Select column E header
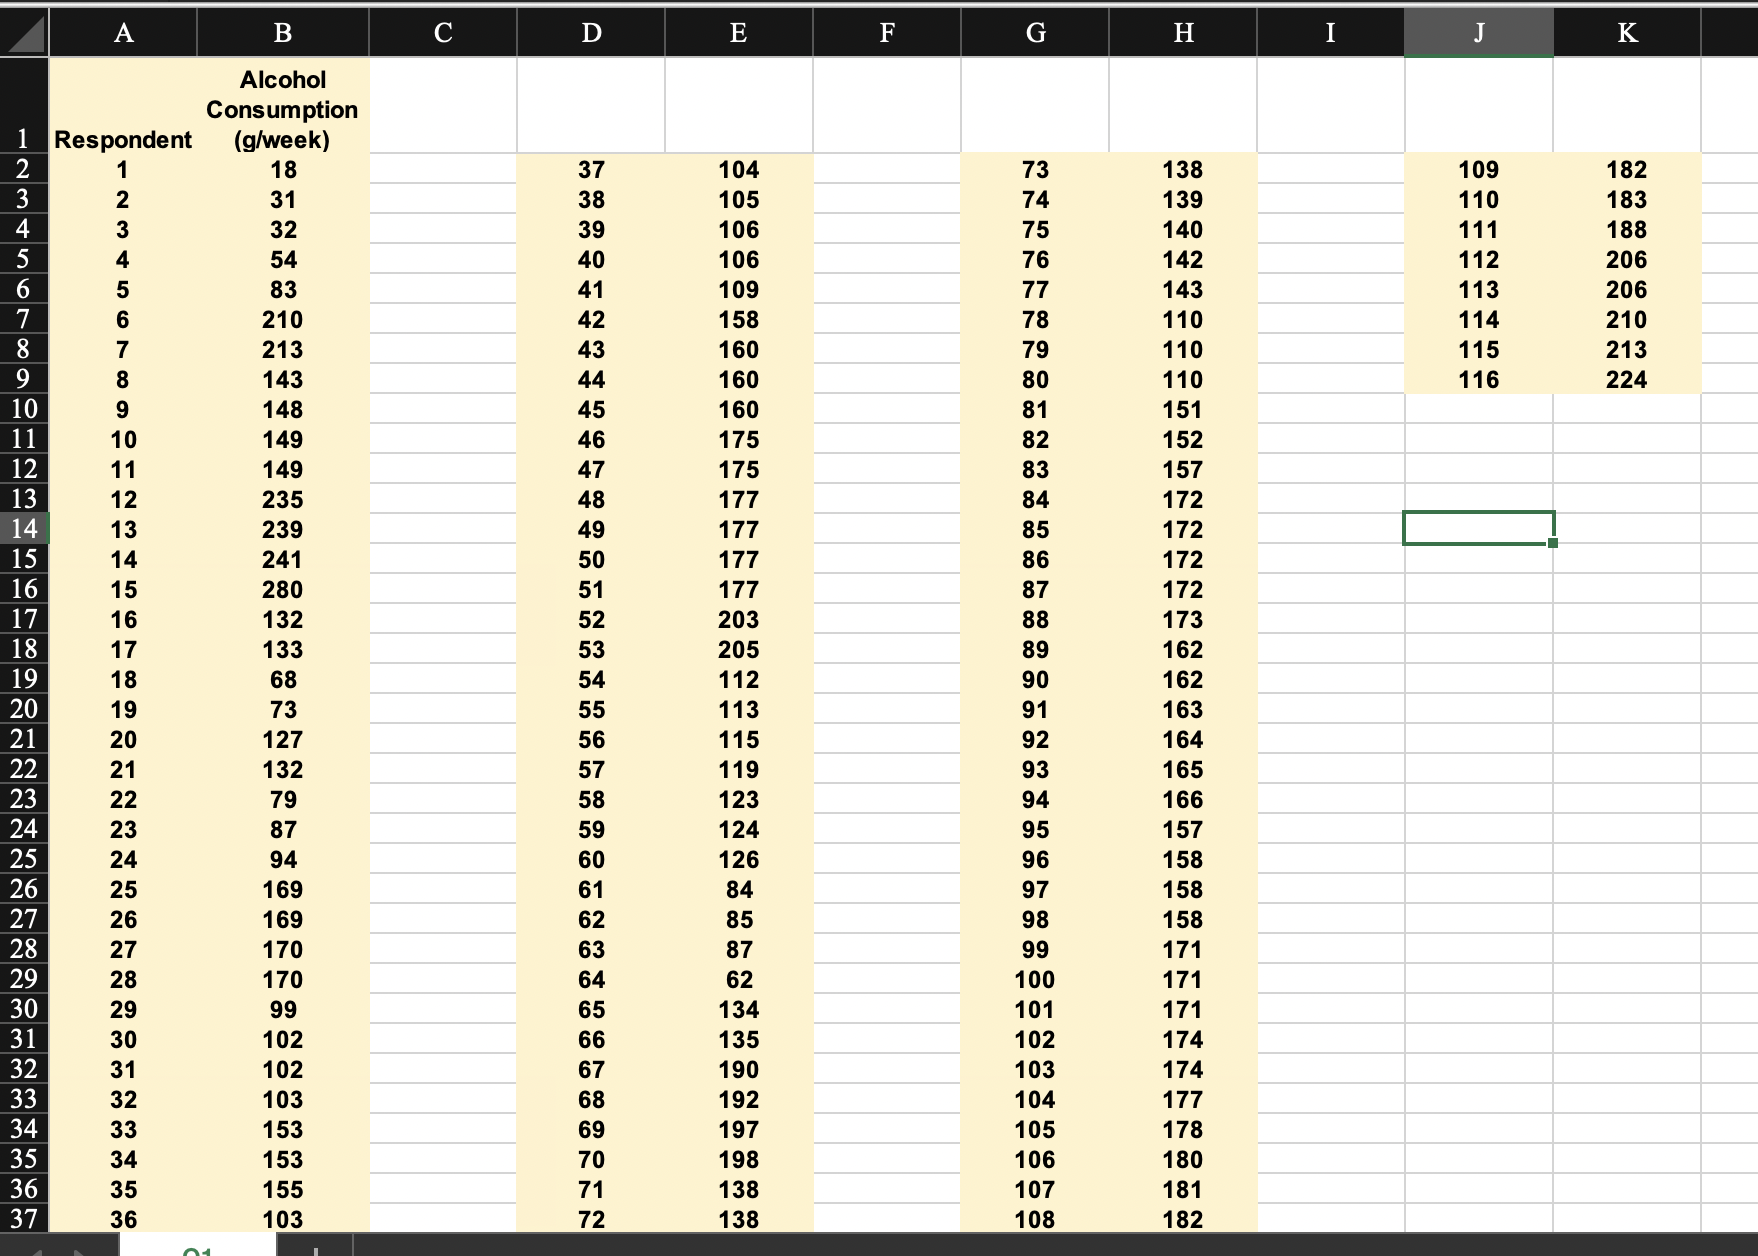Screen dimensions: 1758x1256 click(737, 31)
